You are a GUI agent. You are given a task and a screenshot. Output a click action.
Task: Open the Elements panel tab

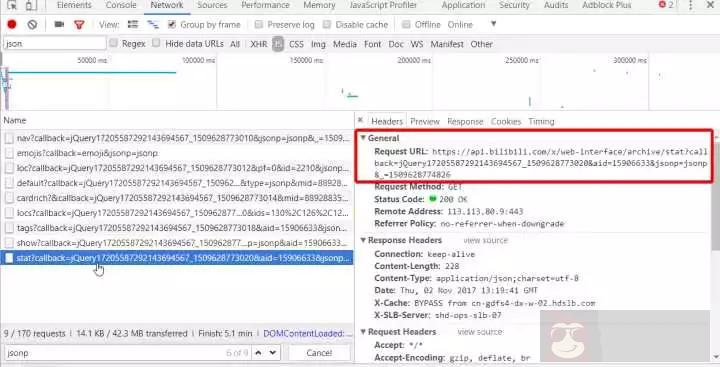coord(74,6)
